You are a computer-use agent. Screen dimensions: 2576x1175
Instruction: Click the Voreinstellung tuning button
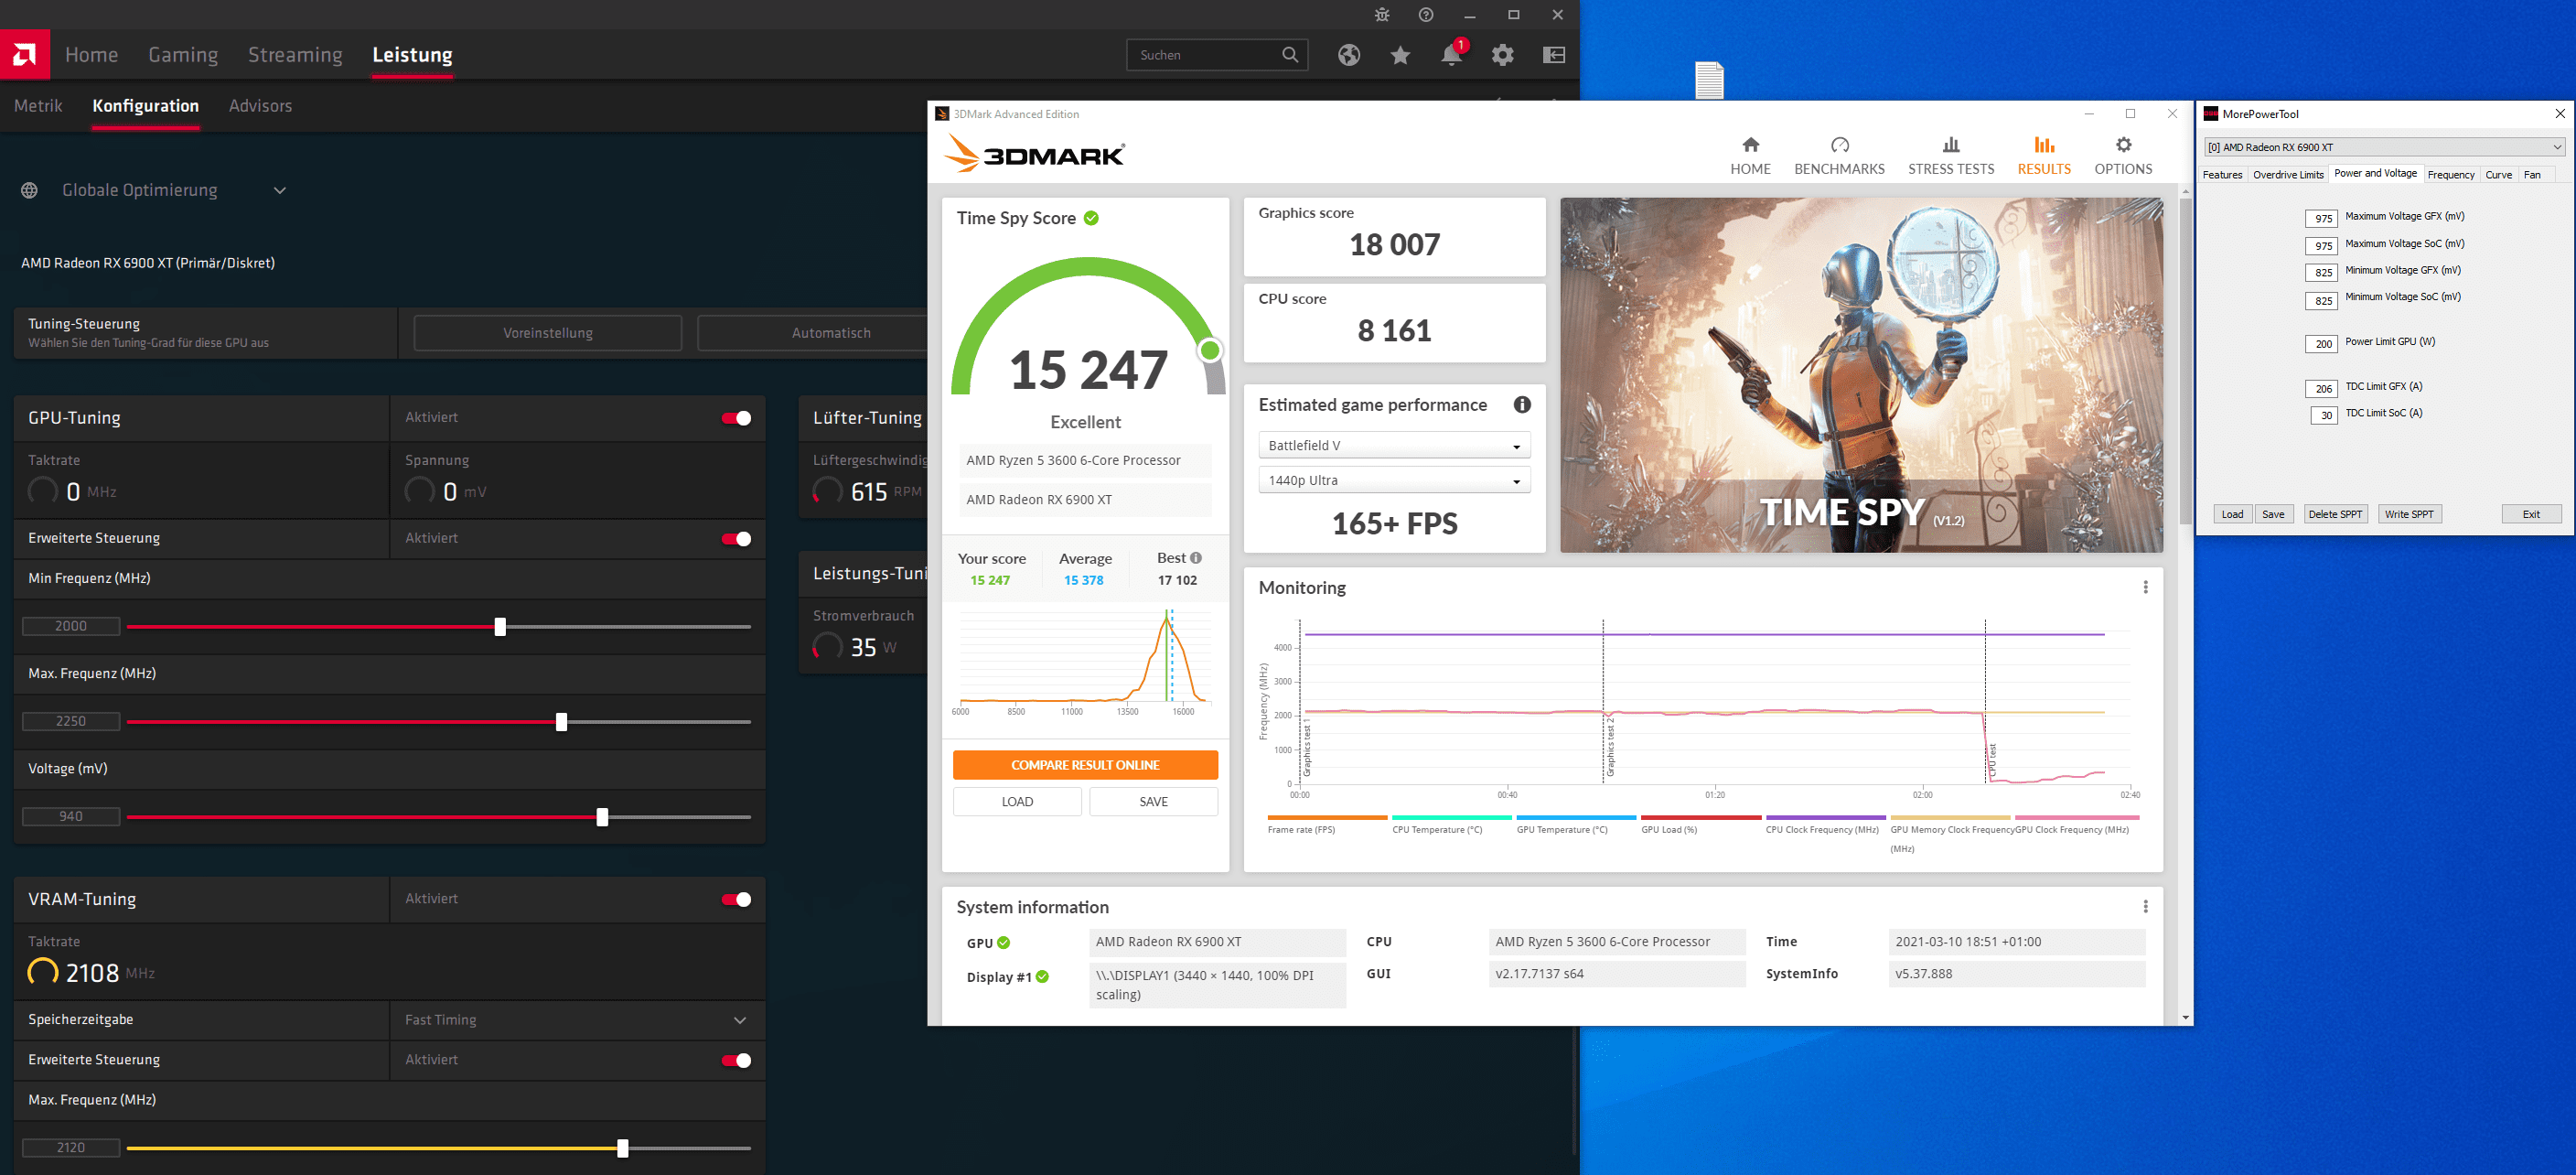click(x=548, y=333)
